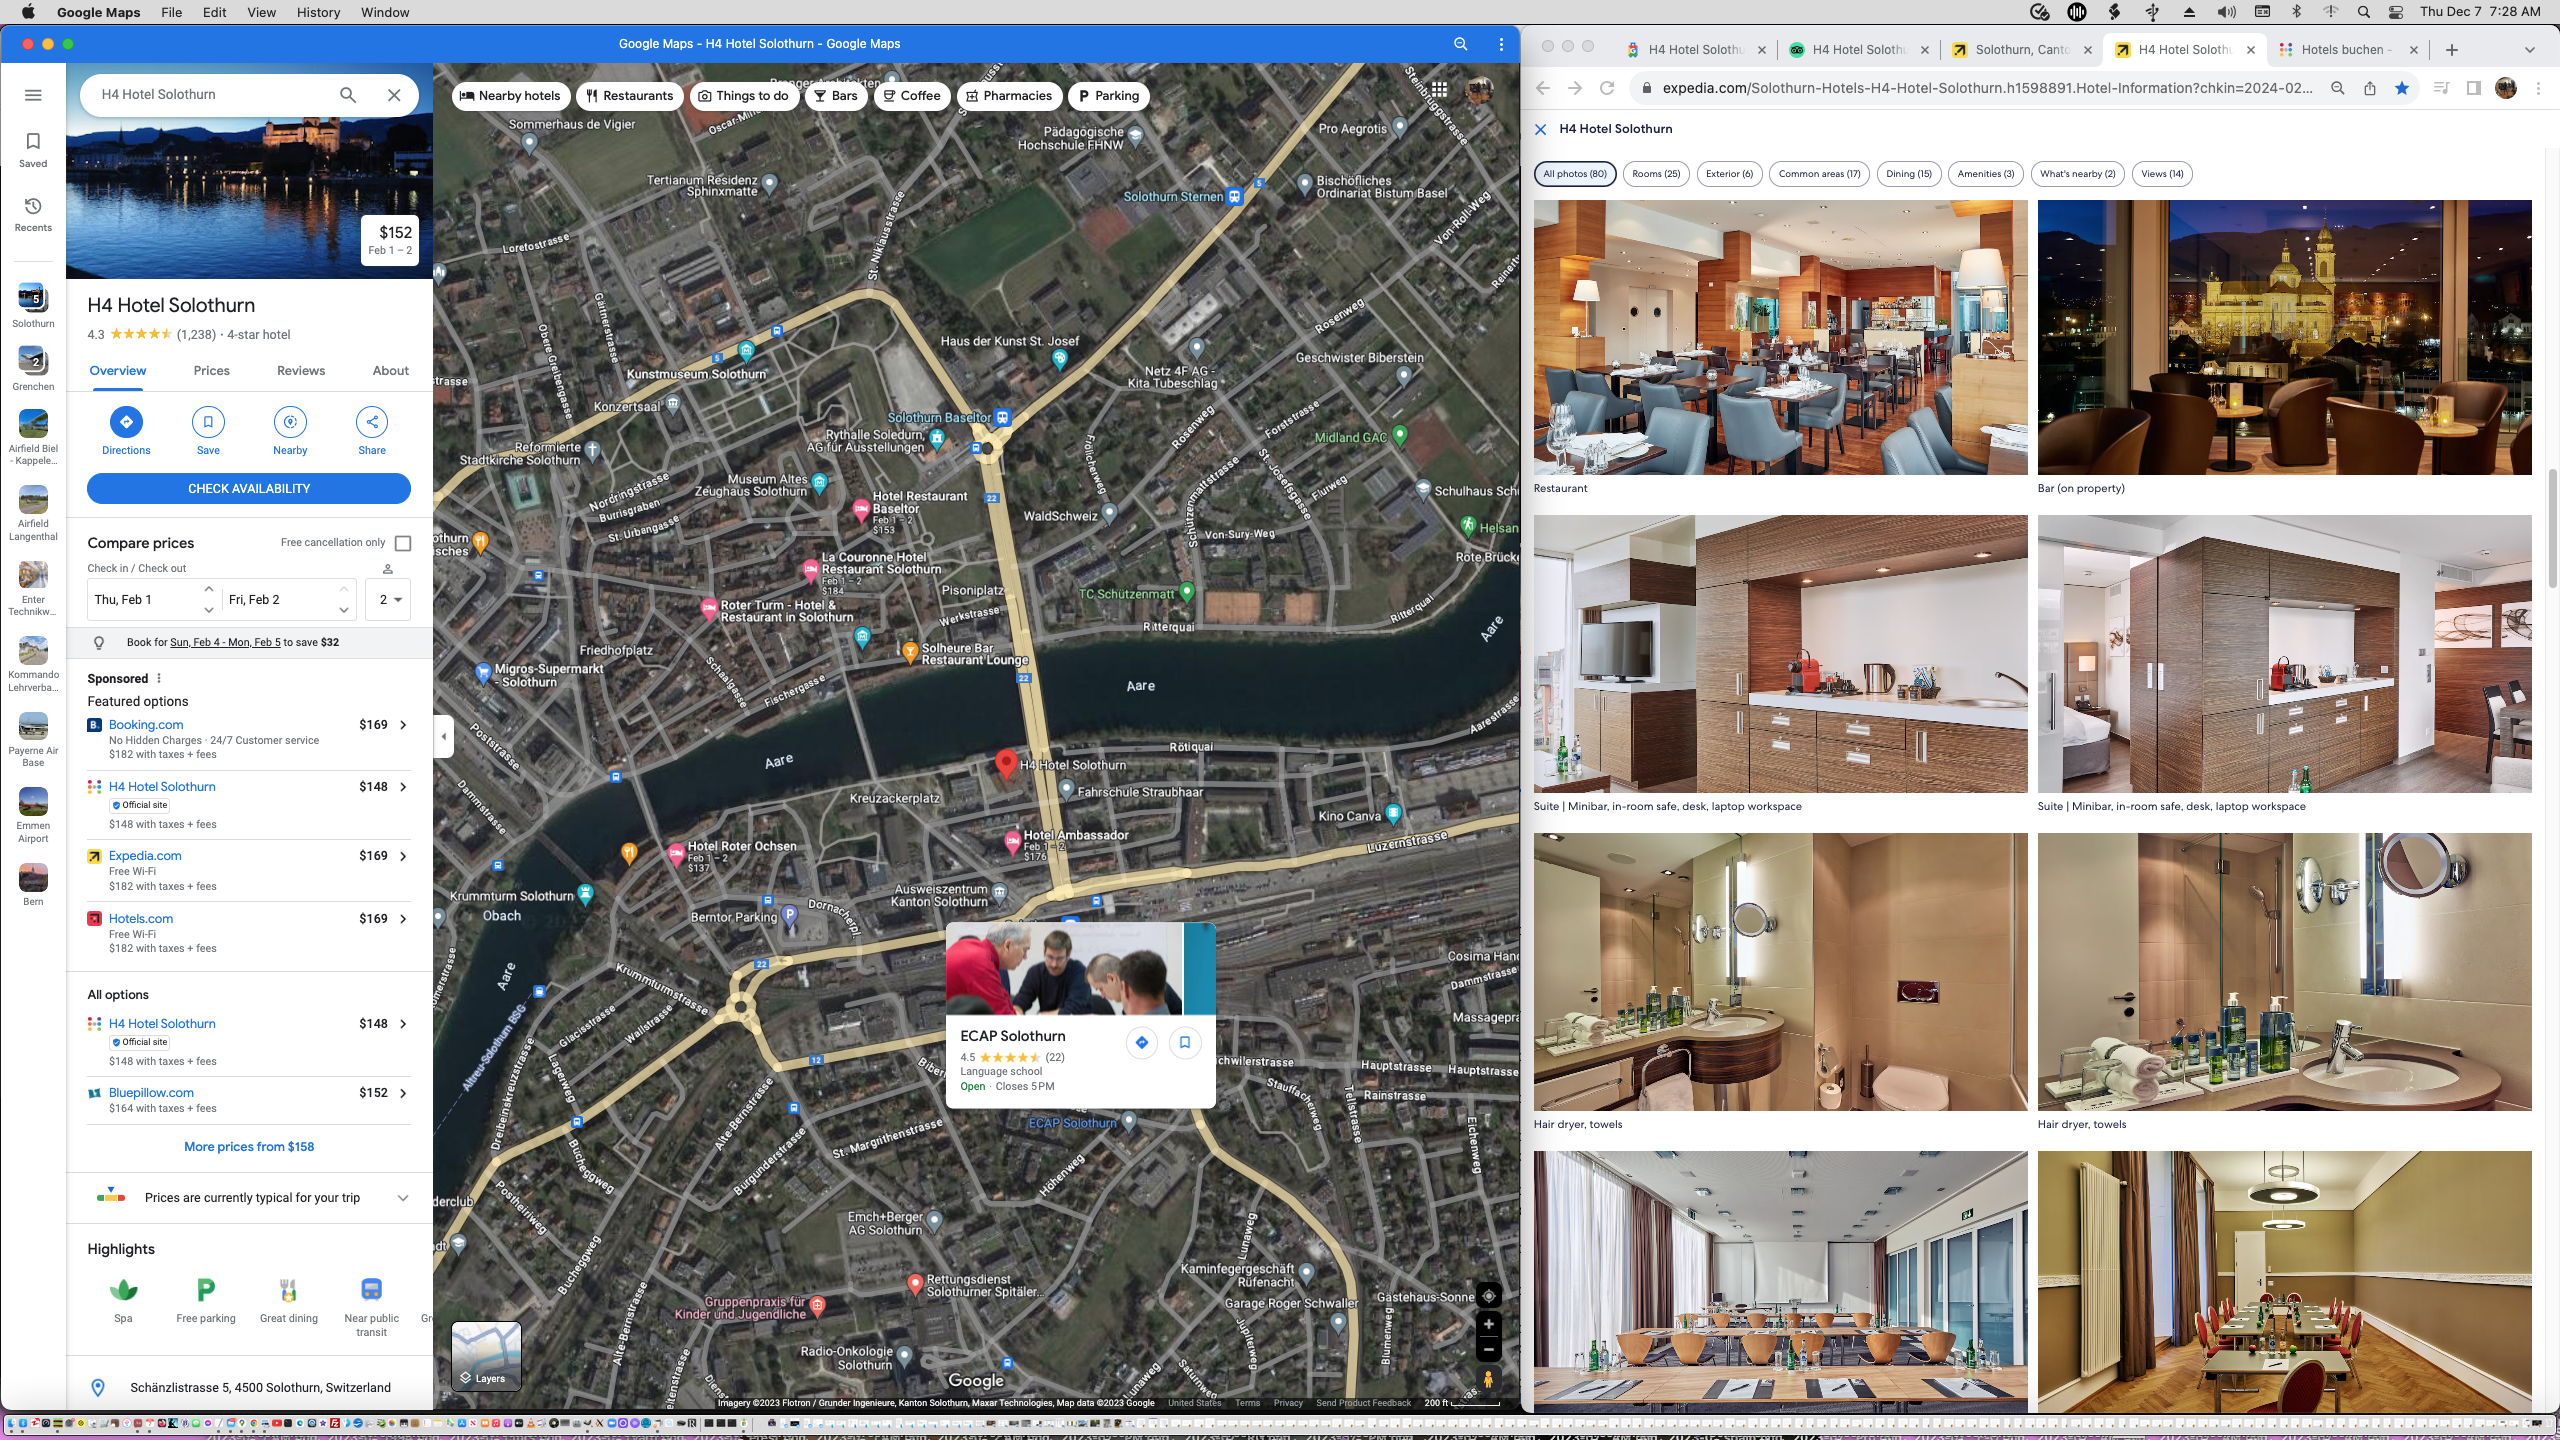Select the Directions icon for H4 Hotel Solothurn
Image resolution: width=2560 pixels, height=1440 pixels.
coord(126,422)
